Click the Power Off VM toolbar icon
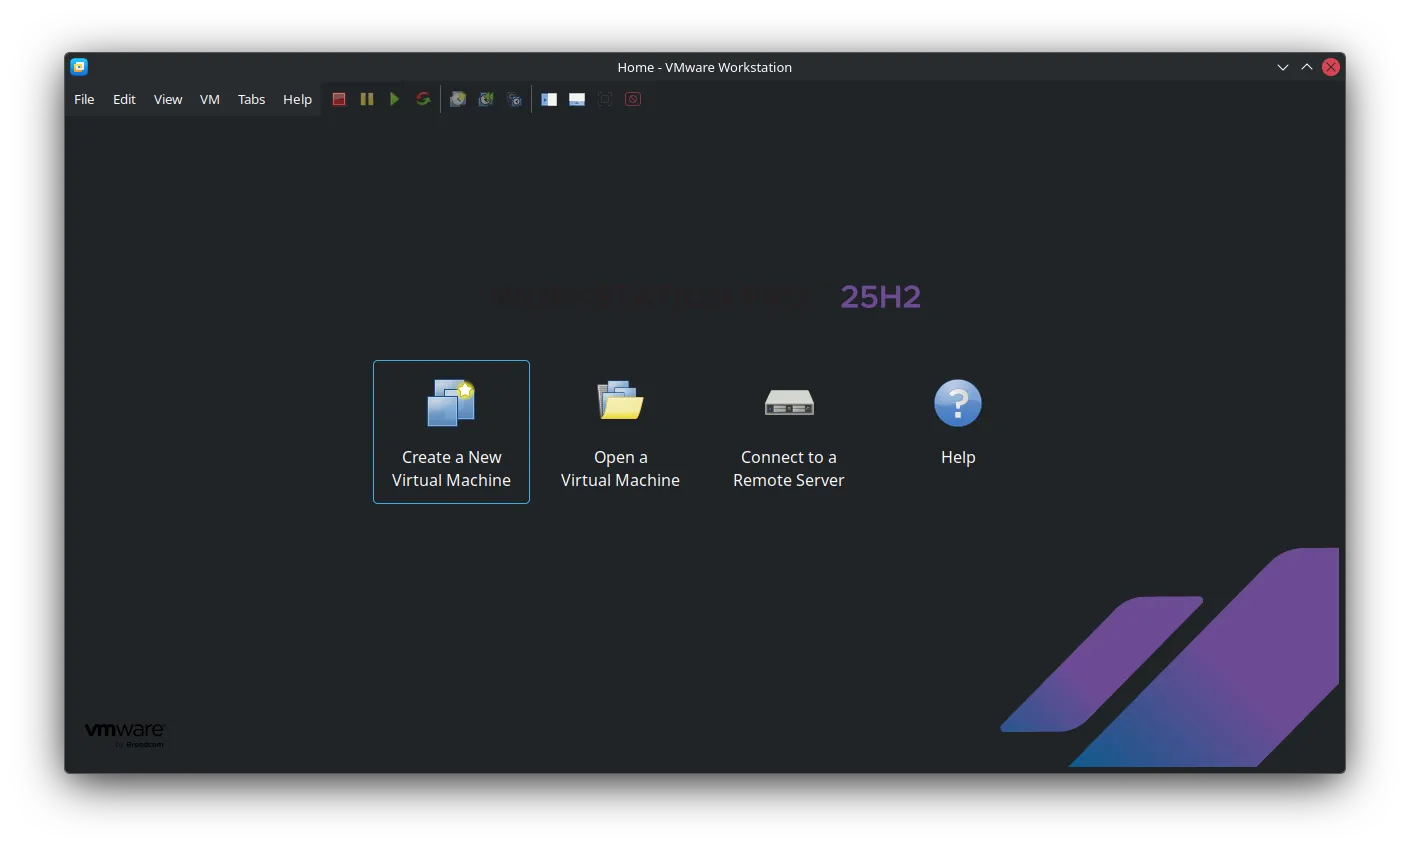Viewport: 1410px width, 850px height. coord(338,98)
